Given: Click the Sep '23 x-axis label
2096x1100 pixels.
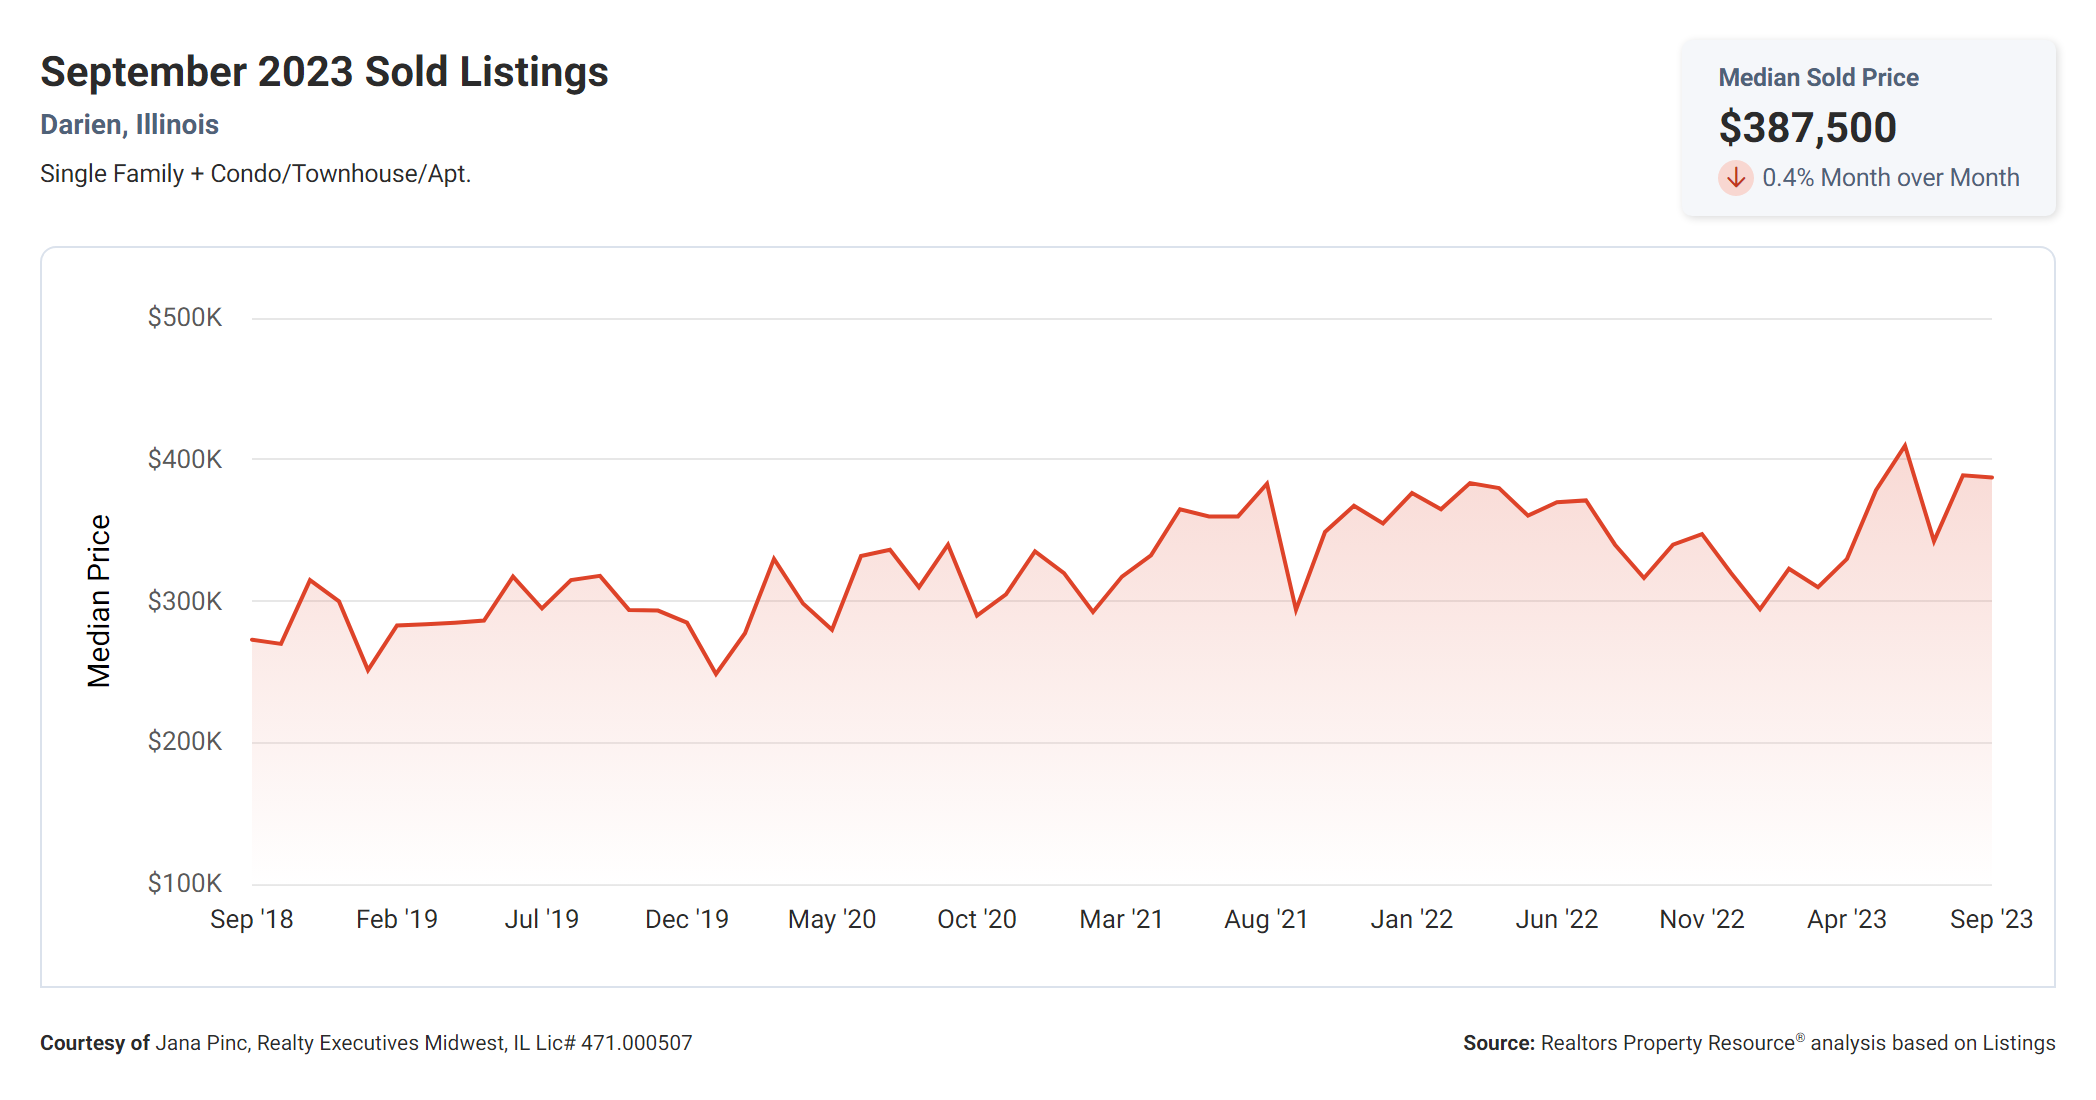Looking at the screenshot, I should pyautogui.click(x=1991, y=920).
